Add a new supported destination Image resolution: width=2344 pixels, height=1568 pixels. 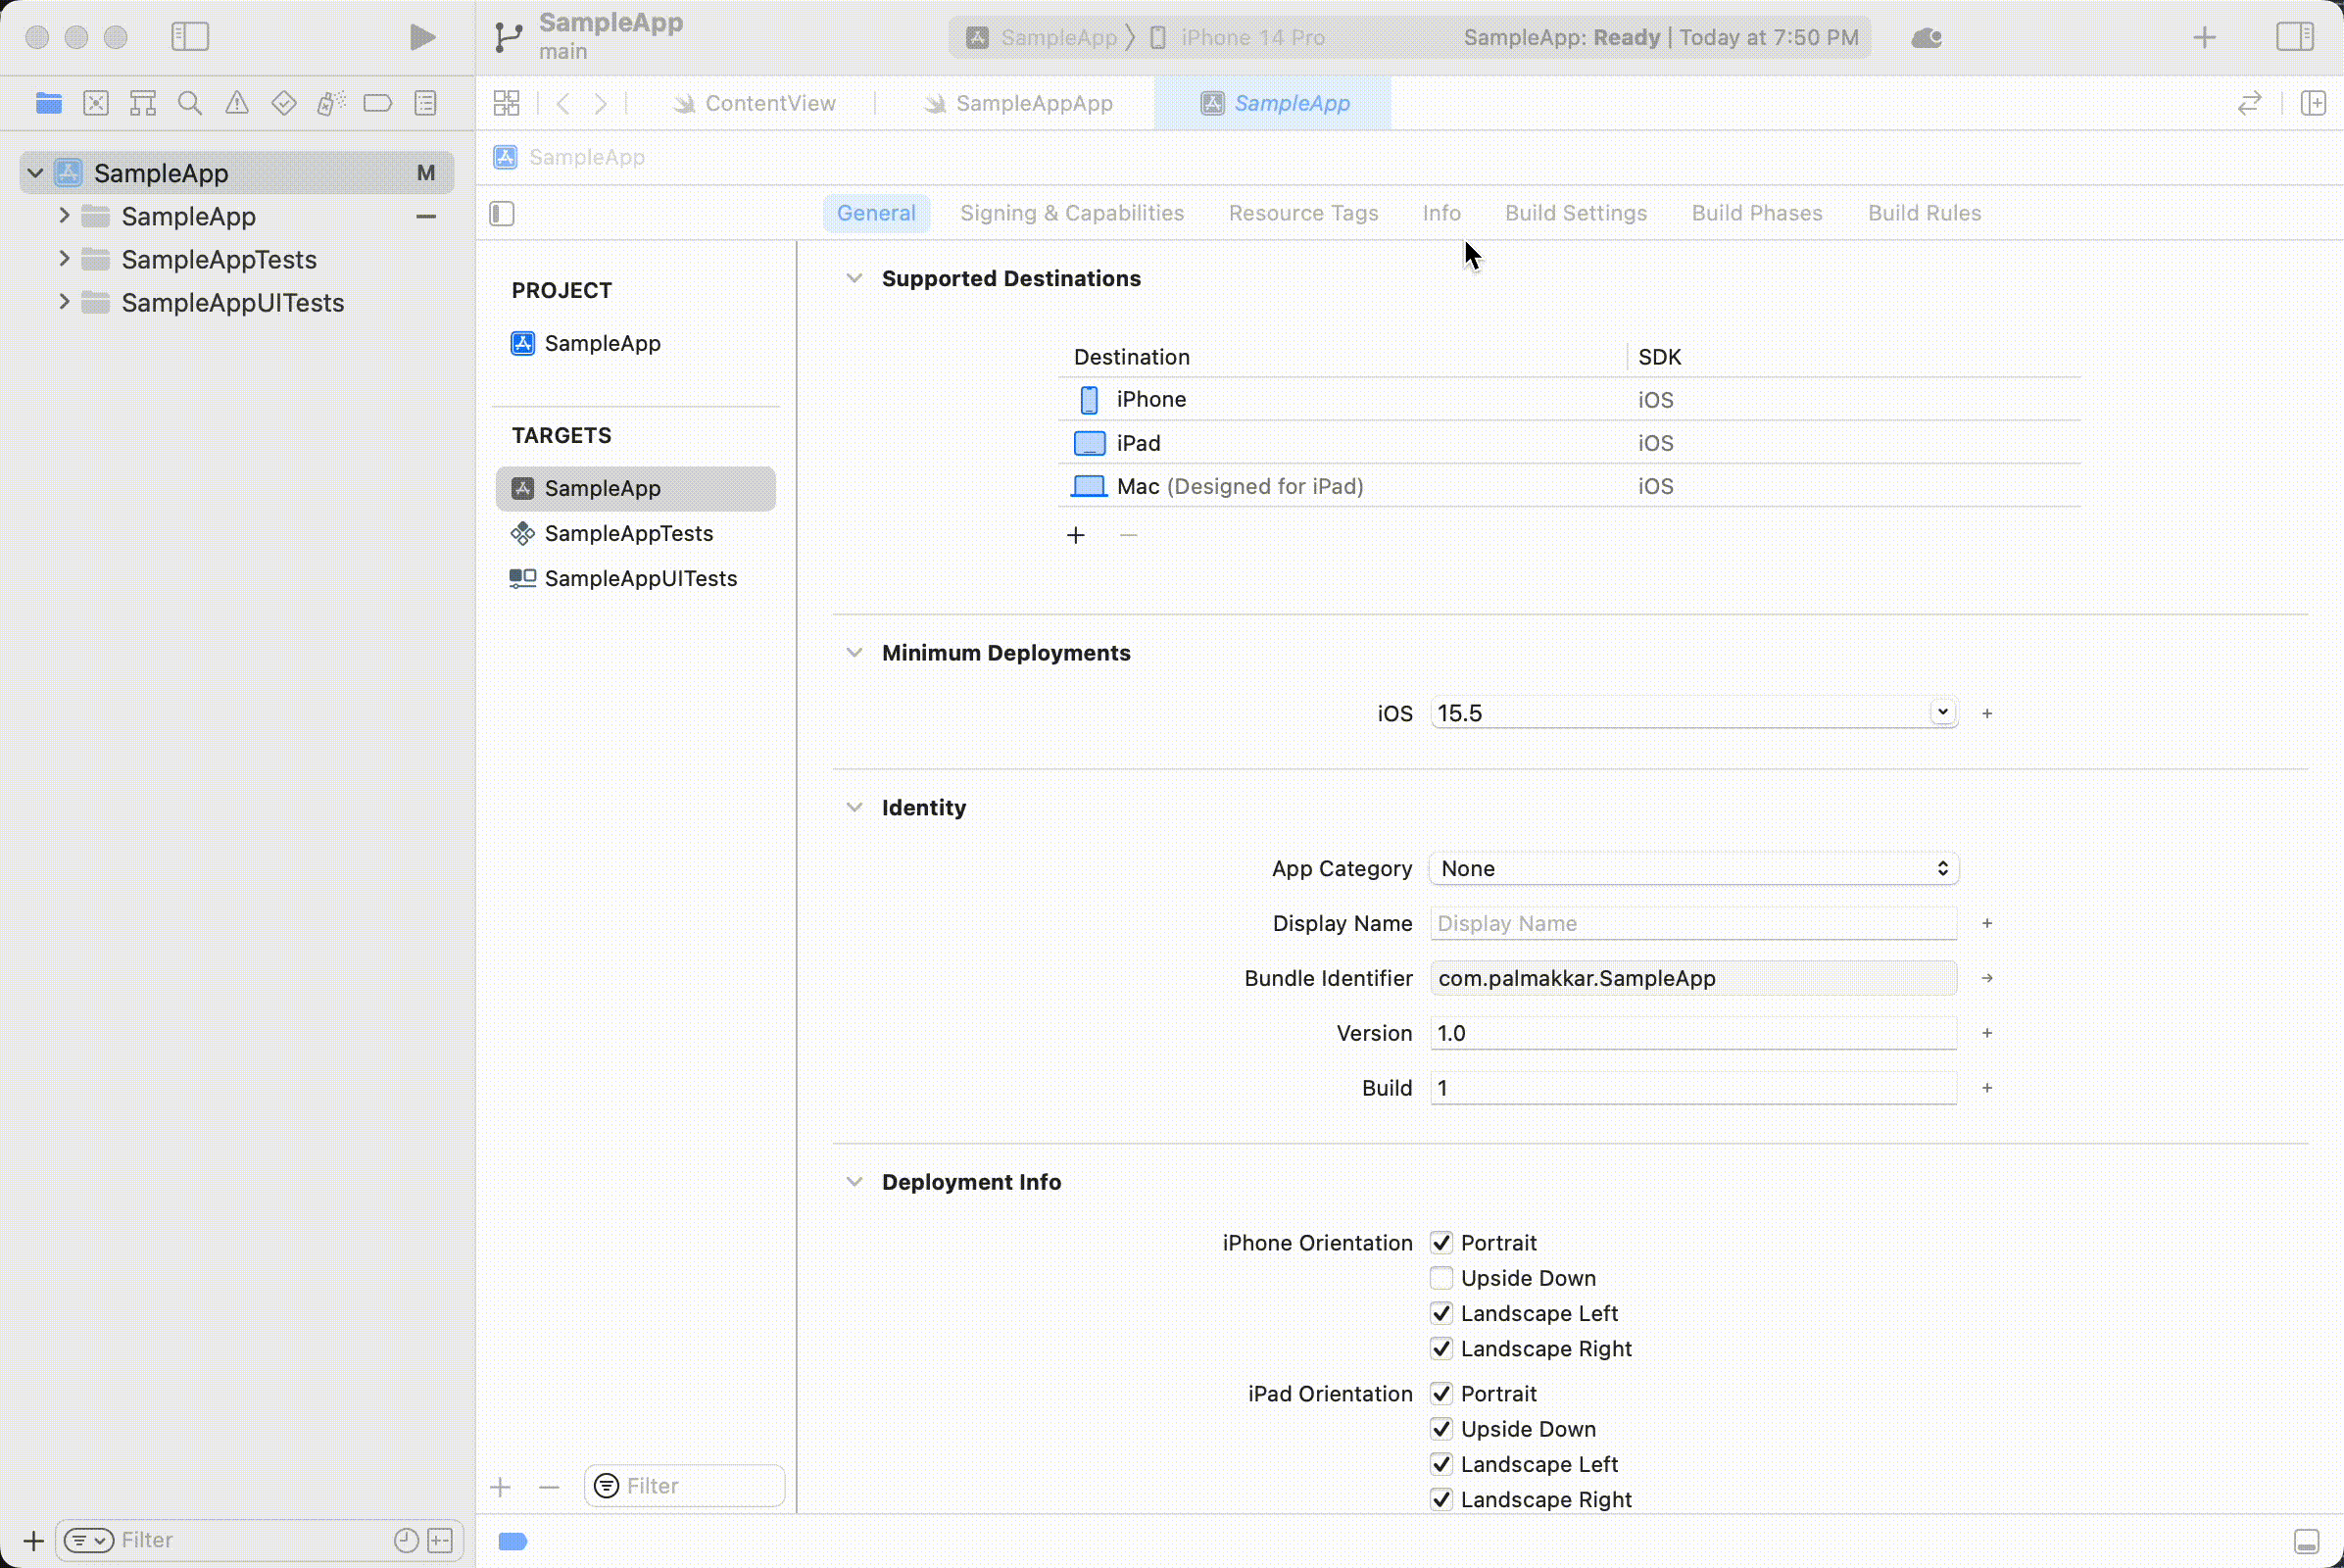(1075, 535)
